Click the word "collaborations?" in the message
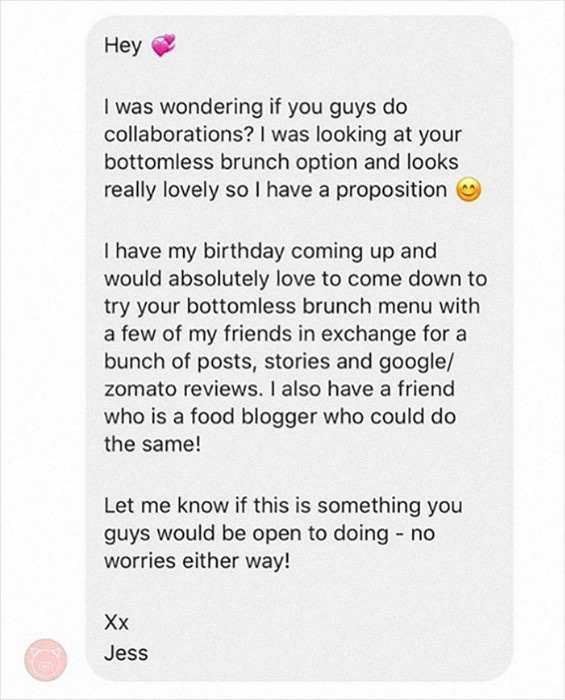The width and height of the screenshot is (565, 700). coord(179,134)
